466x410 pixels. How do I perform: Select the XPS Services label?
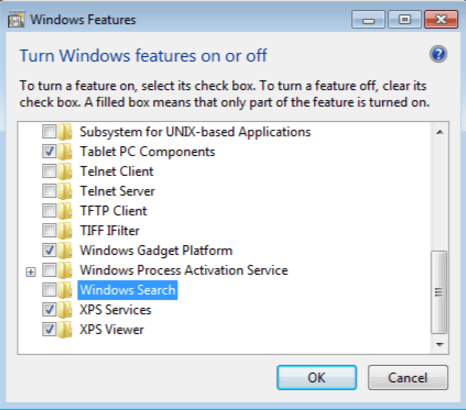(x=115, y=310)
